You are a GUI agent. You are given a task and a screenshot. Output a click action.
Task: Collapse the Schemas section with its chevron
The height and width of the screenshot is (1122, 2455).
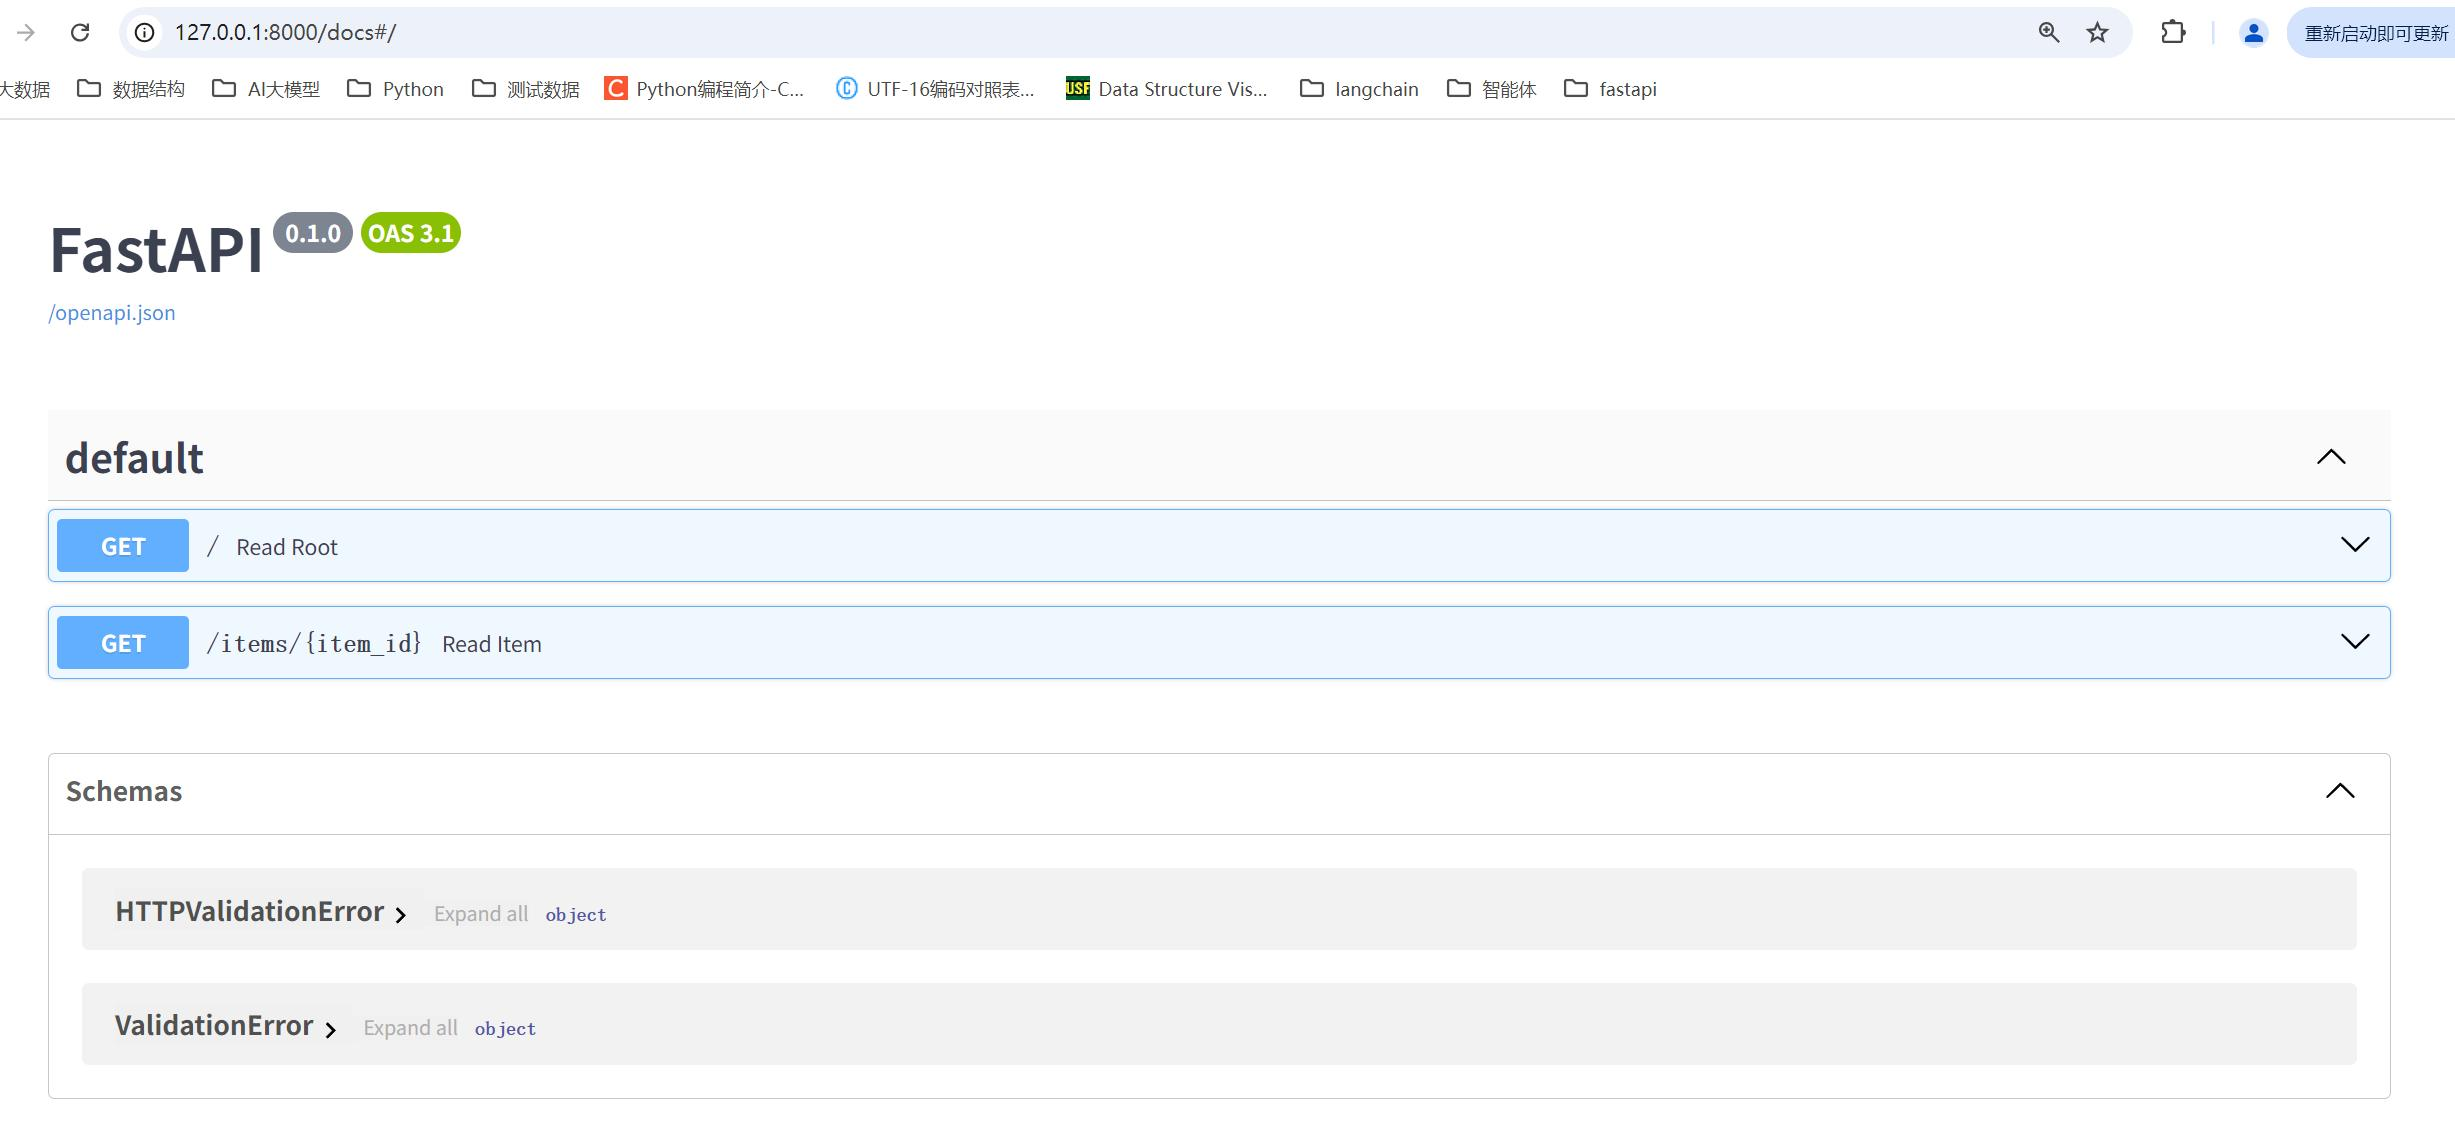tap(2340, 791)
